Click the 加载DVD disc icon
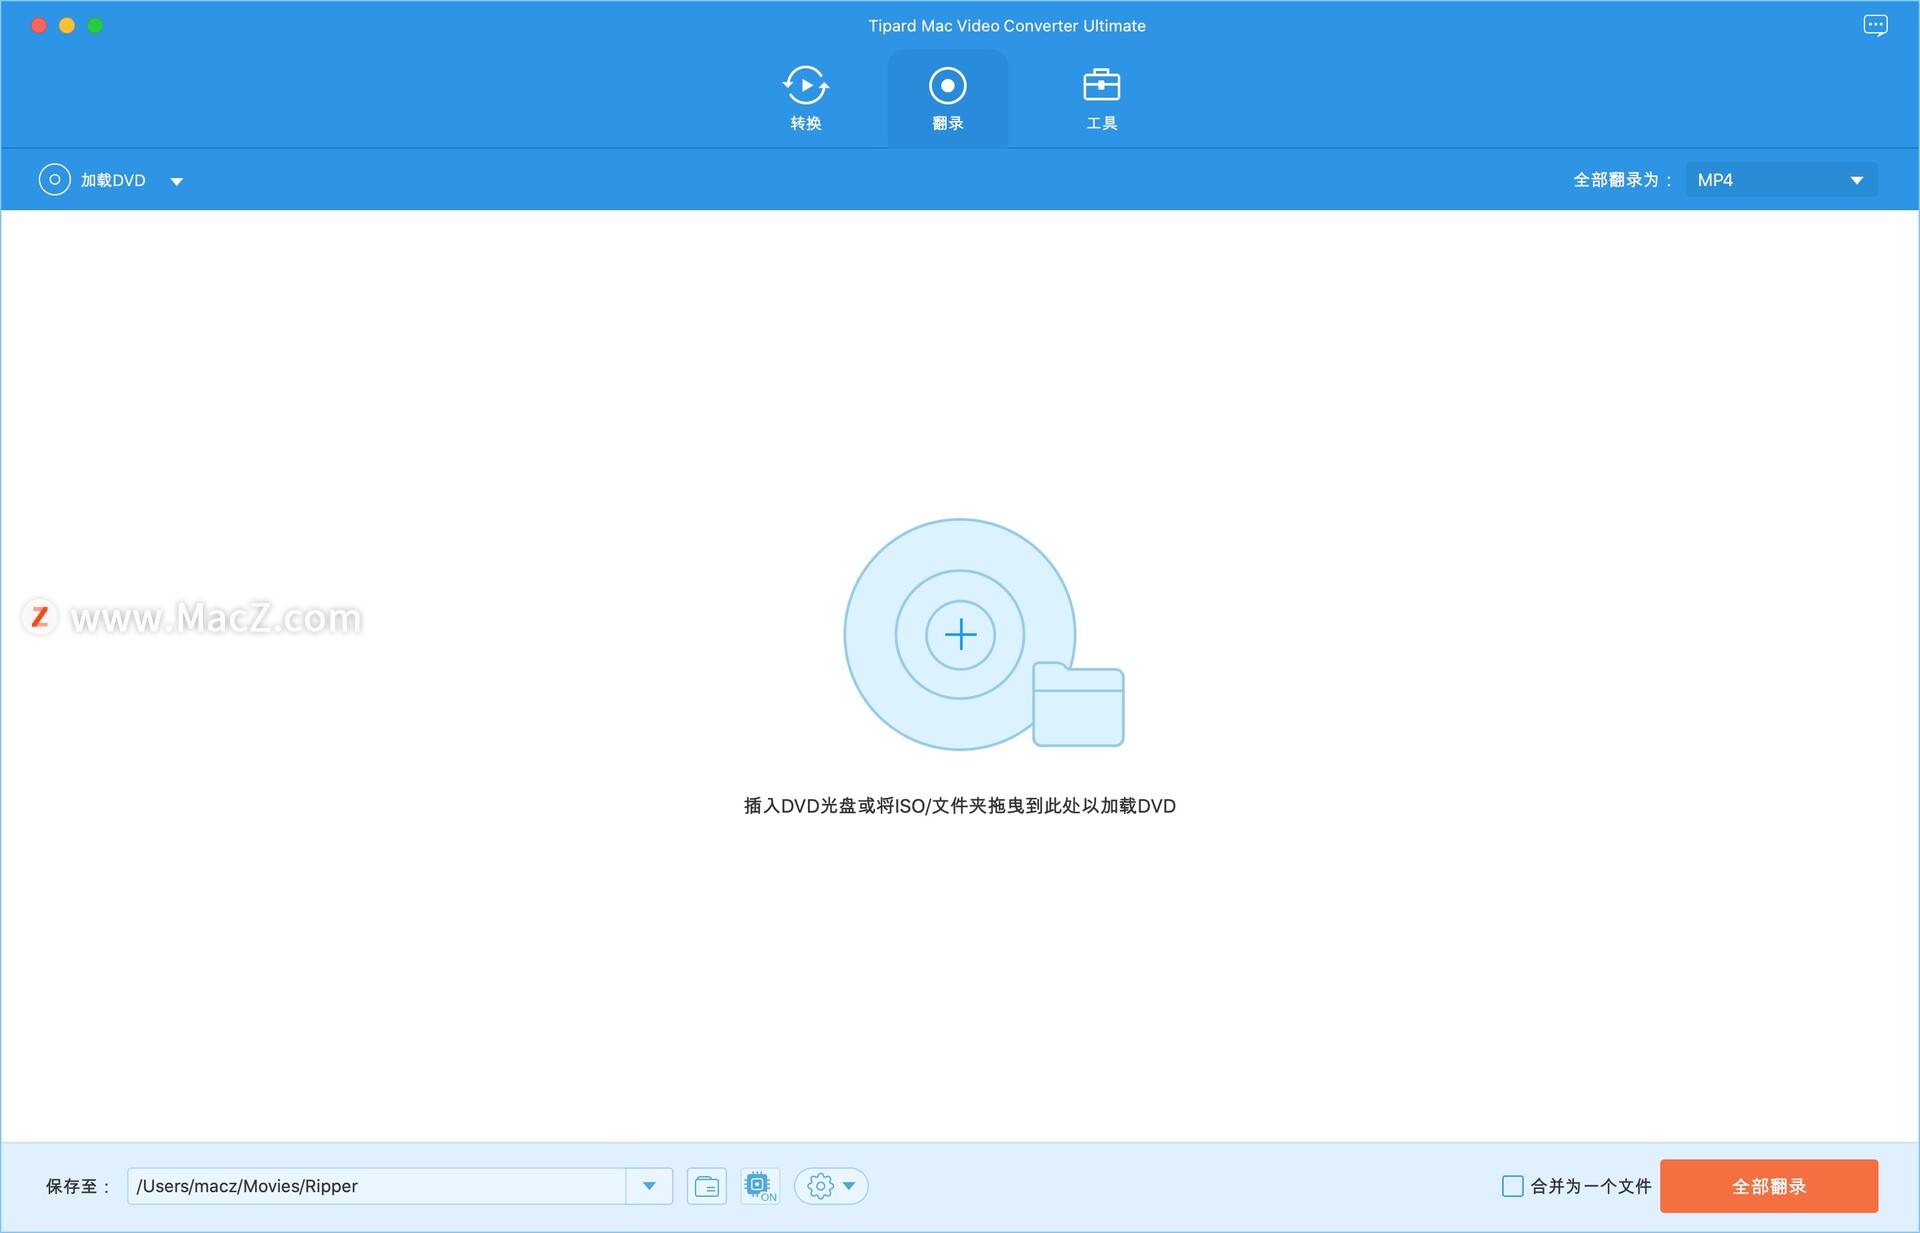1920x1233 pixels. 54,180
